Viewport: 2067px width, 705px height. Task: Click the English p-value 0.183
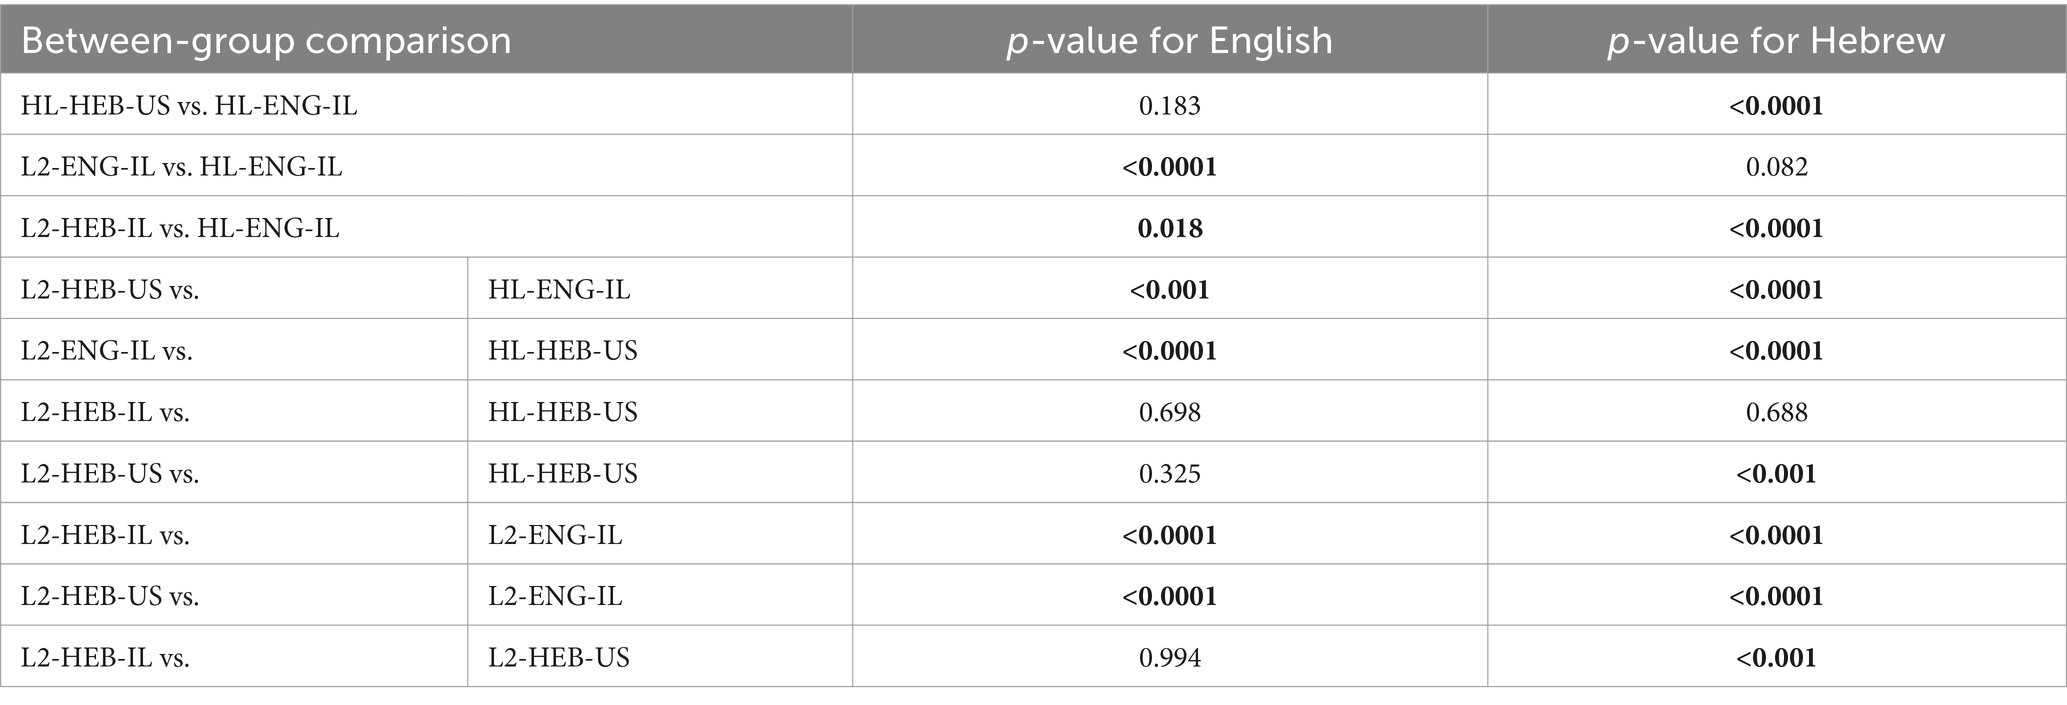click(1169, 105)
